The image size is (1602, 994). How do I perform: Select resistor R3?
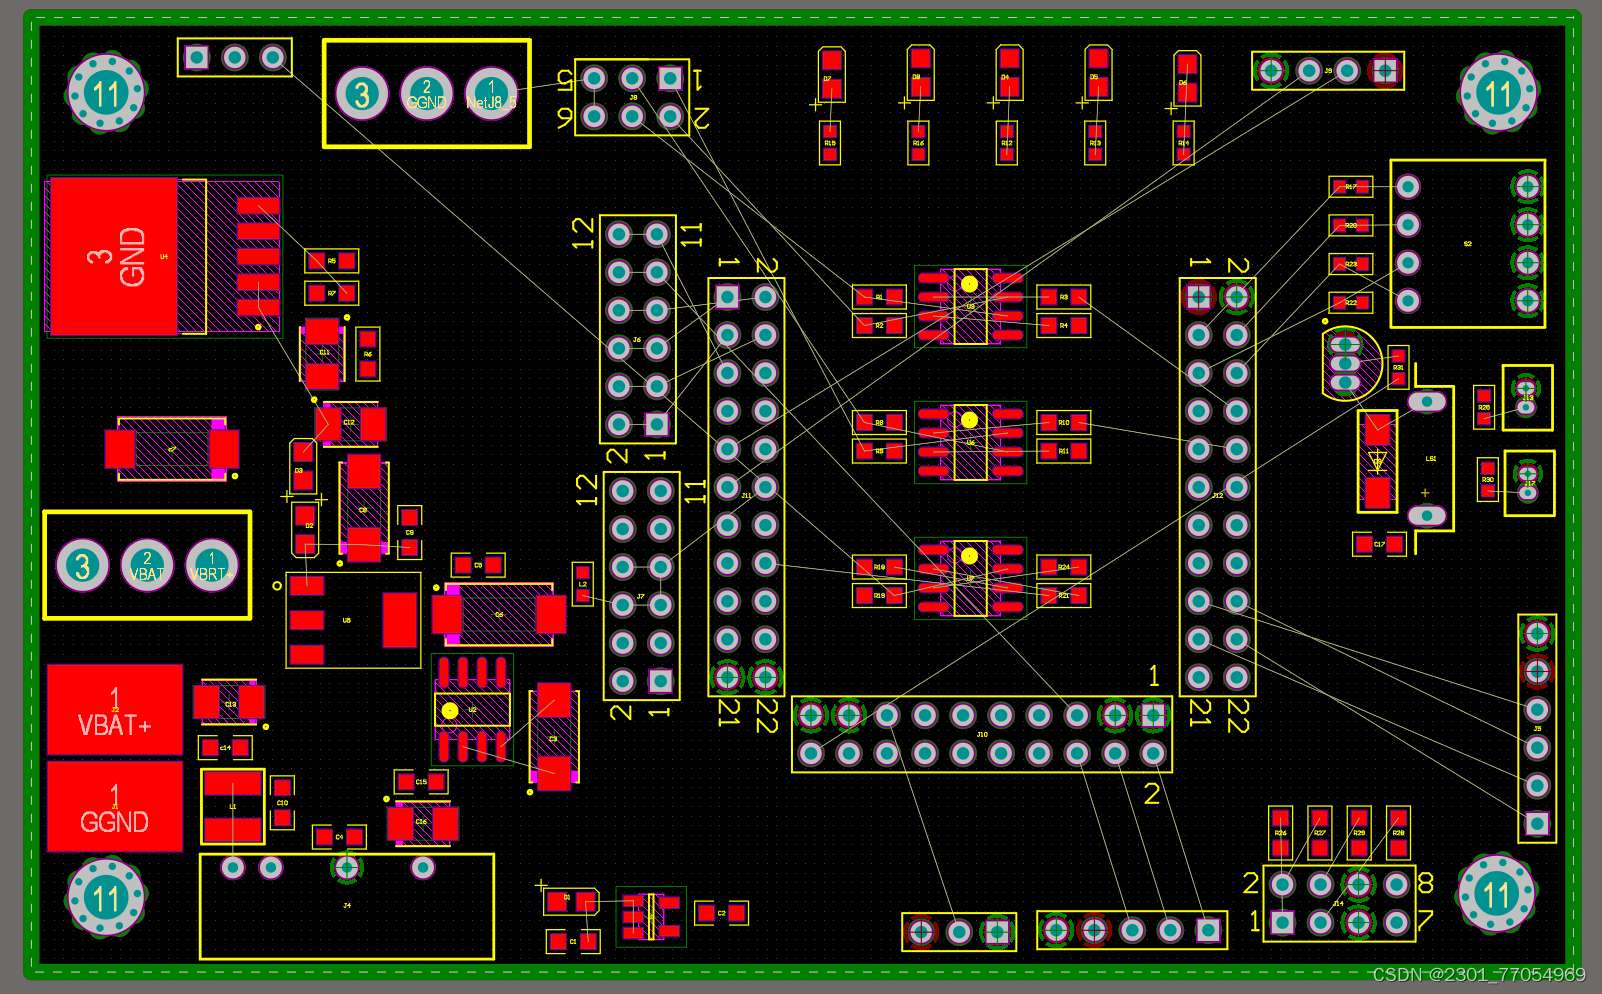click(1063, 297)
